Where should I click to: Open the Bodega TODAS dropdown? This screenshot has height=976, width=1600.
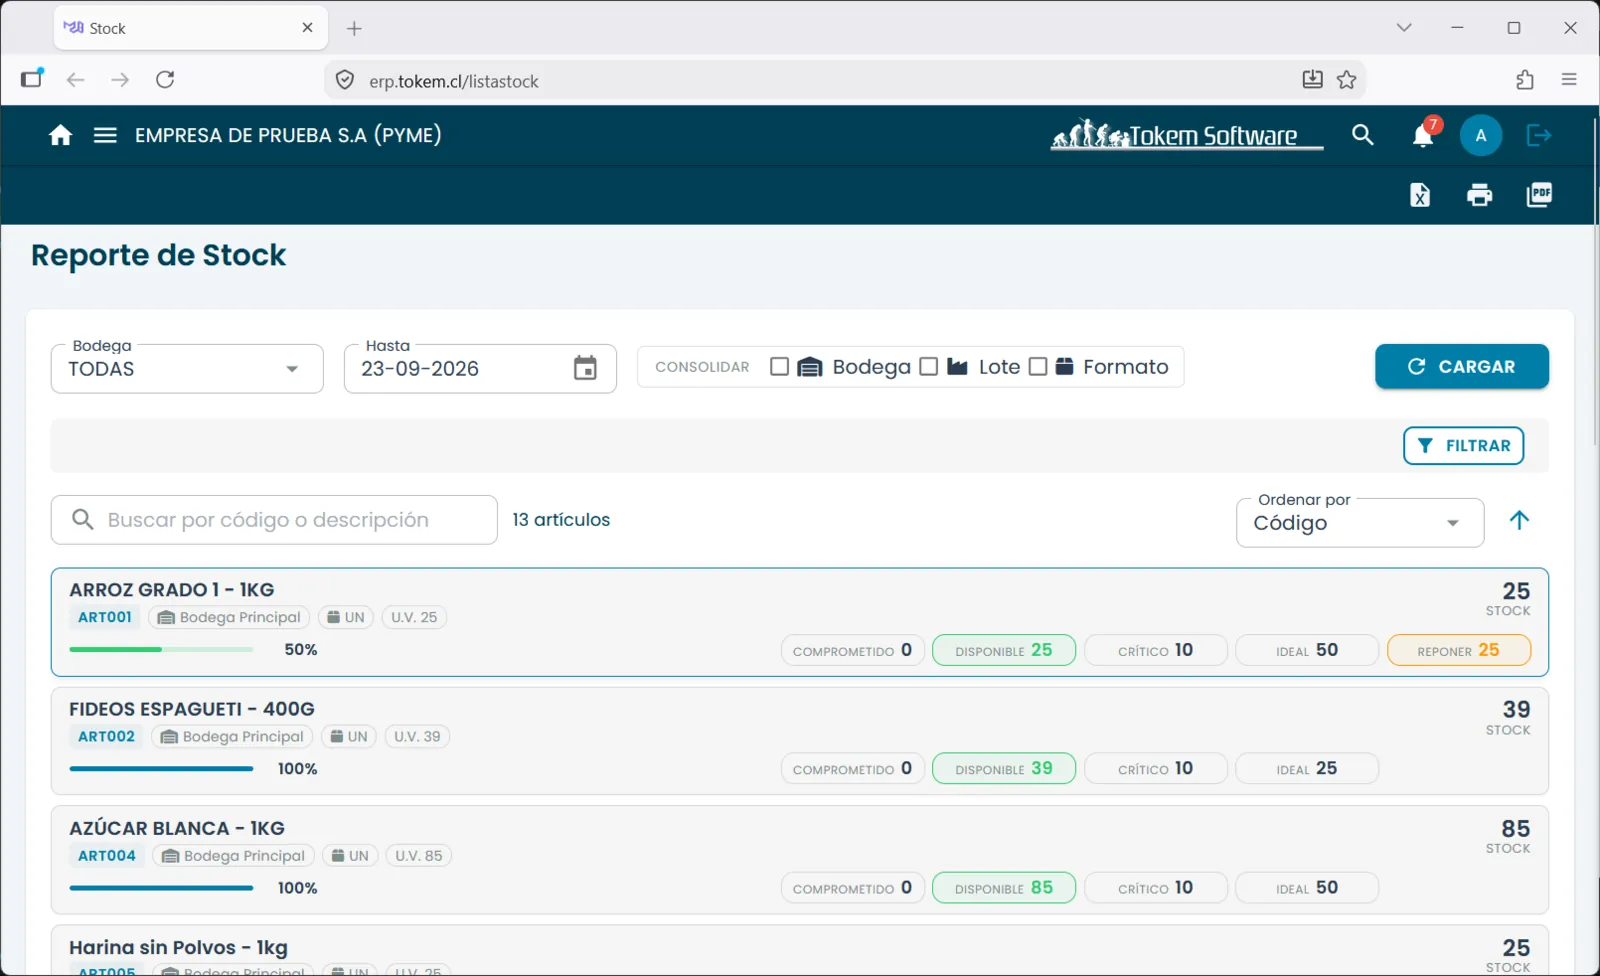[x=187, y=369]
